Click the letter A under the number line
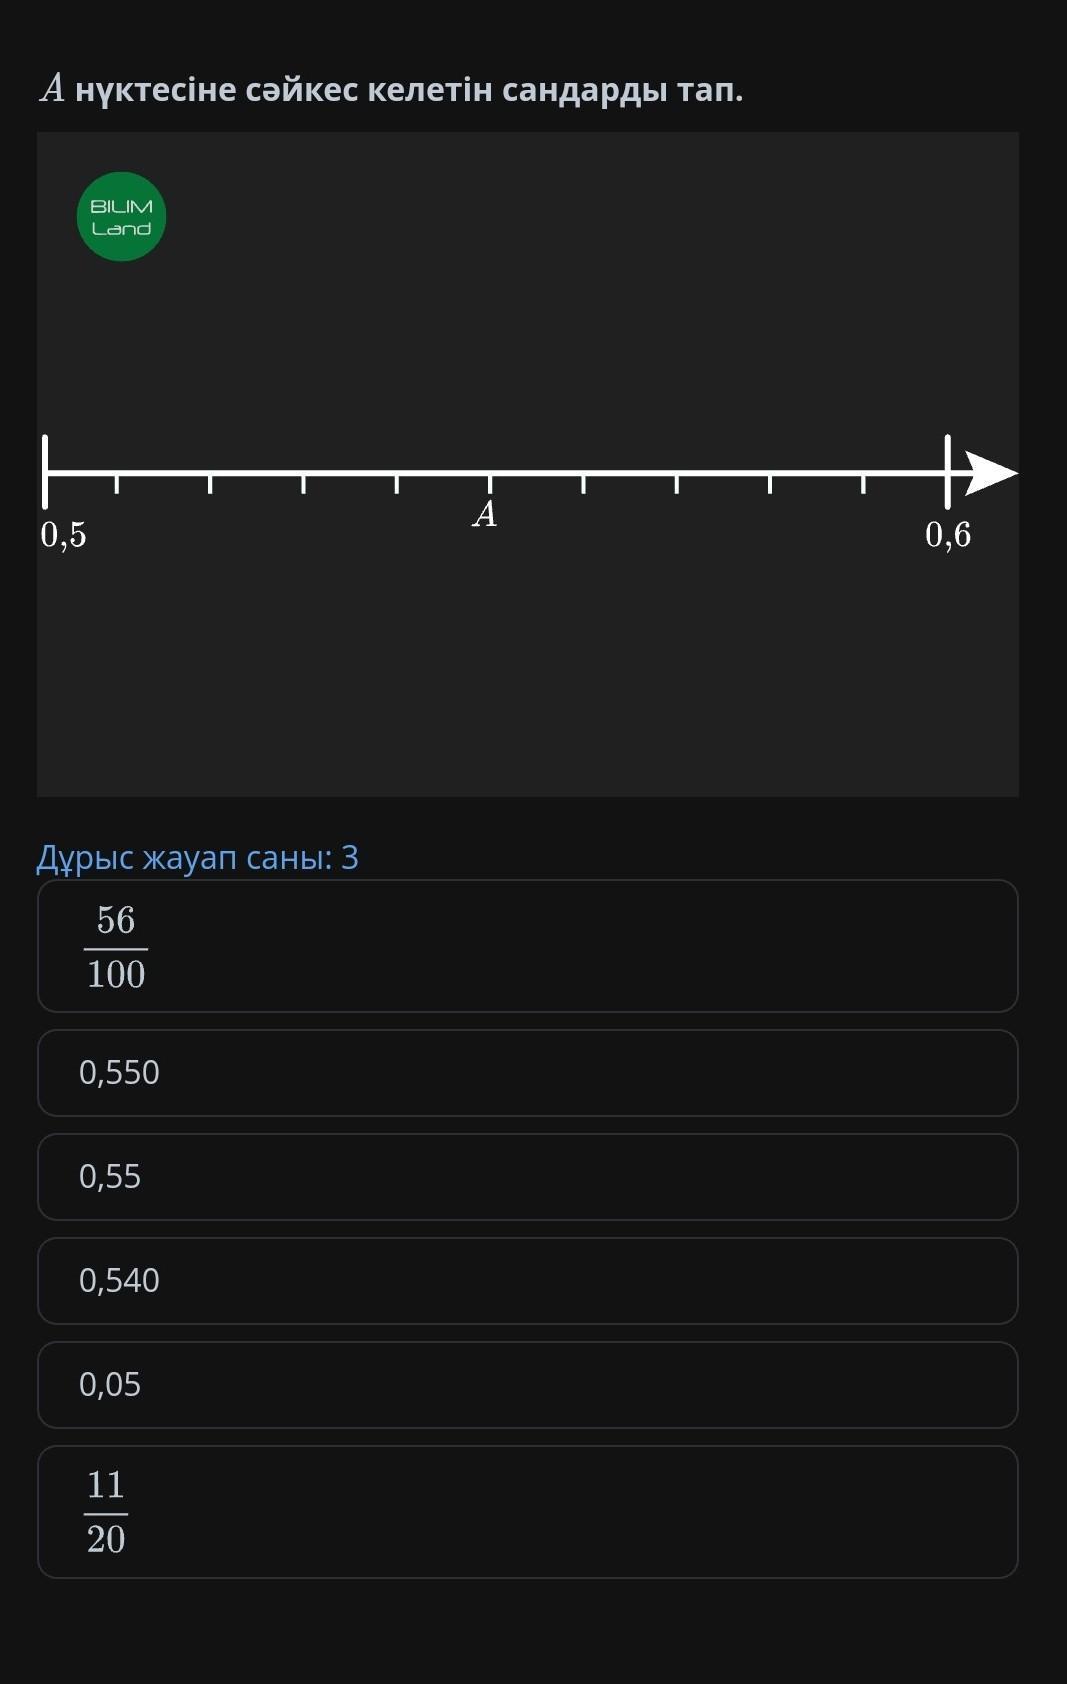Image resolution: width=1067 pixels, height=1684 pixels. 485,514
